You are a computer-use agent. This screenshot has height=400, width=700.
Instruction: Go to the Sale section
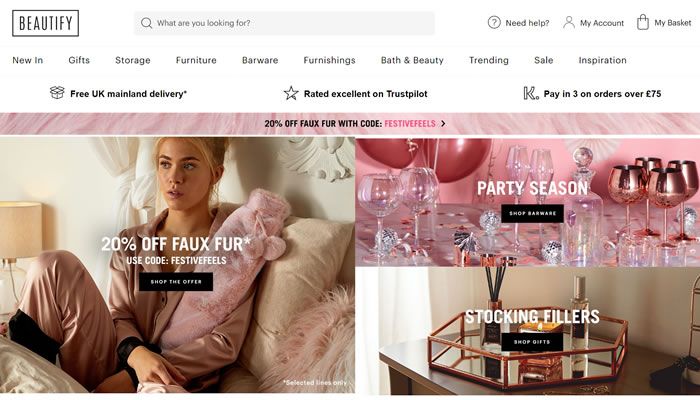coord(543,60)
